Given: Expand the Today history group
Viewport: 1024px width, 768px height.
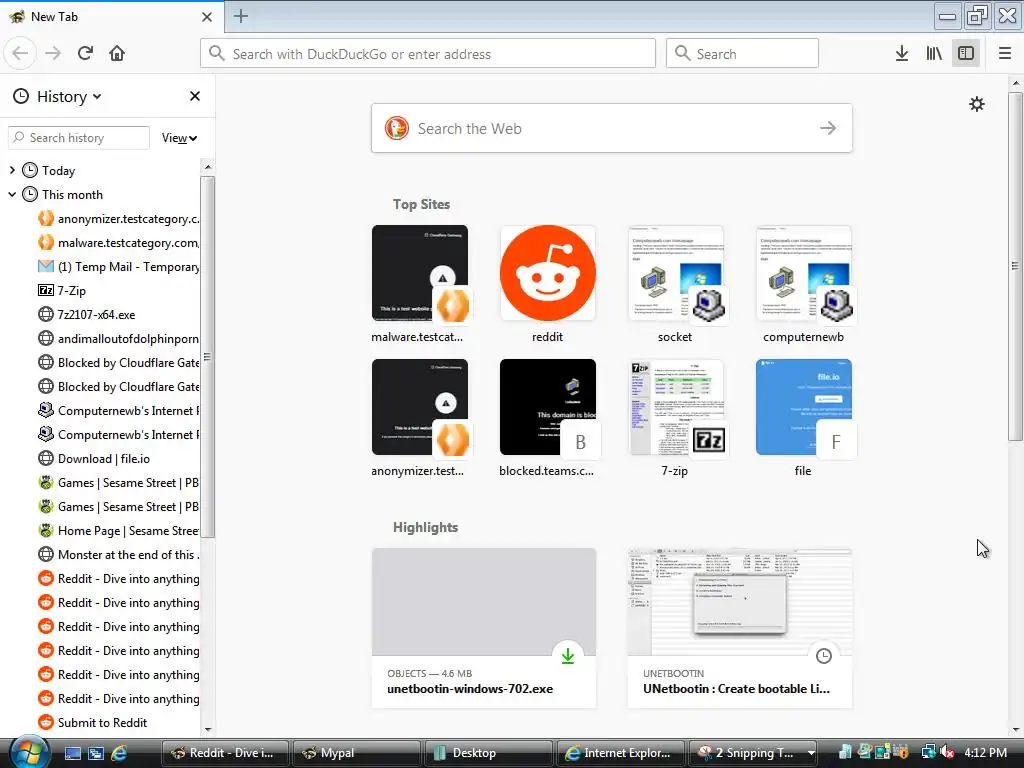Looking at the screenshot, I should 12,170.
